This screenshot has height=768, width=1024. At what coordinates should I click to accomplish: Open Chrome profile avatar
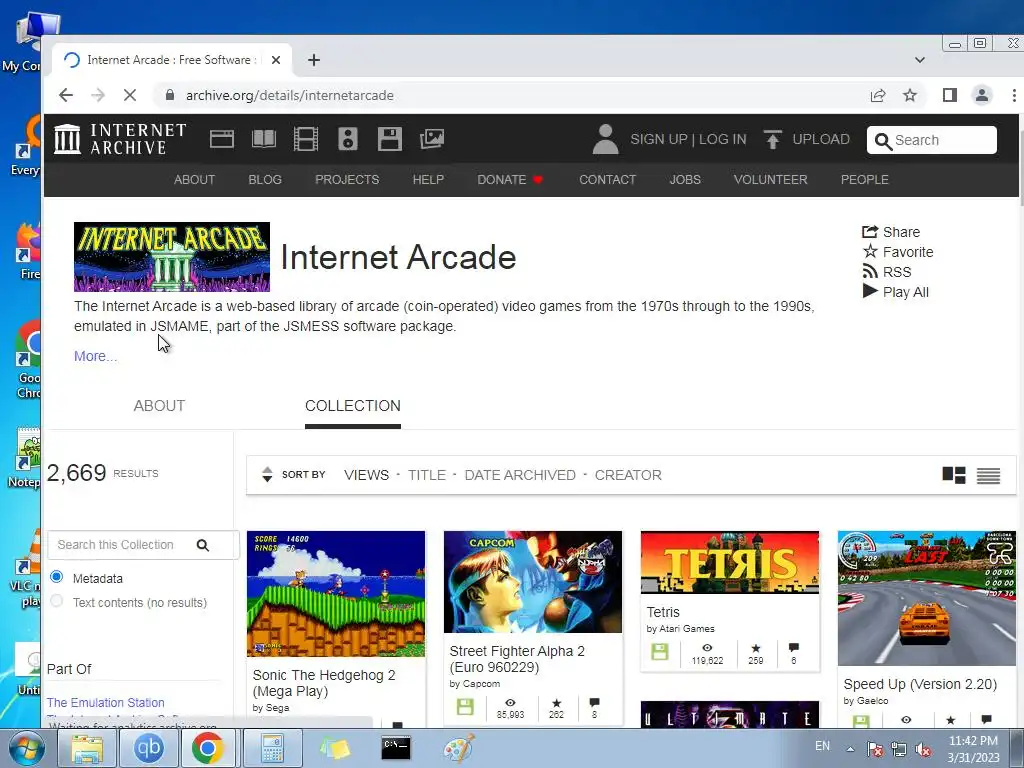point(982,95)
